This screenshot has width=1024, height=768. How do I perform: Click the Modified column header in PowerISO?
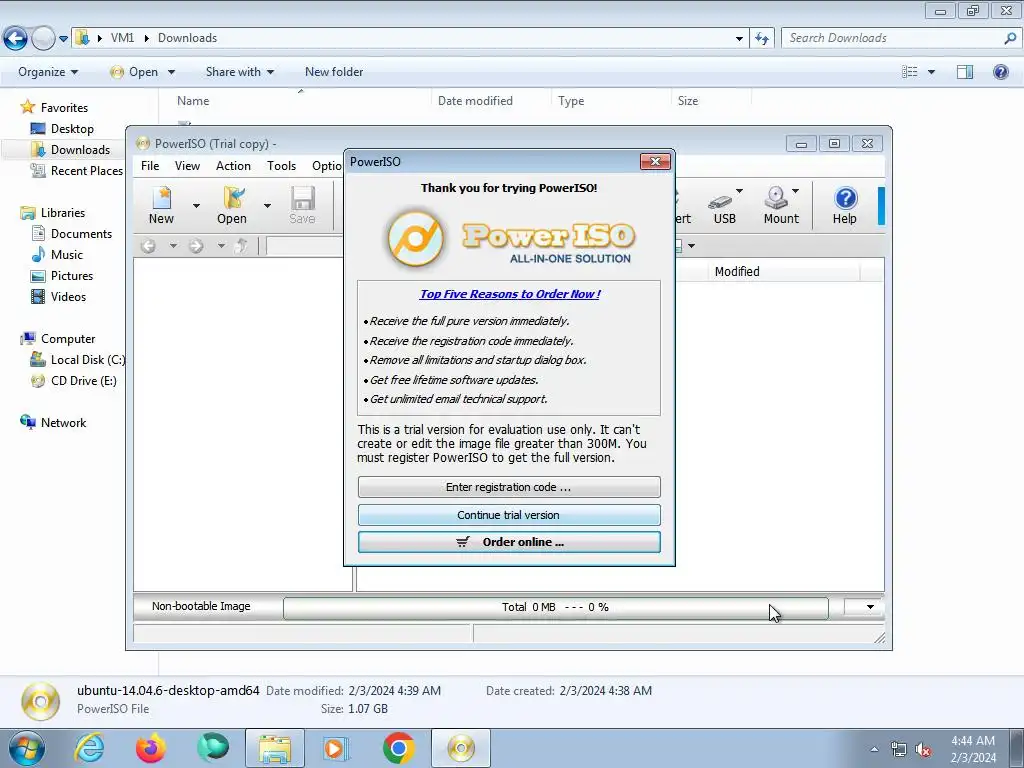pos(737,272)
